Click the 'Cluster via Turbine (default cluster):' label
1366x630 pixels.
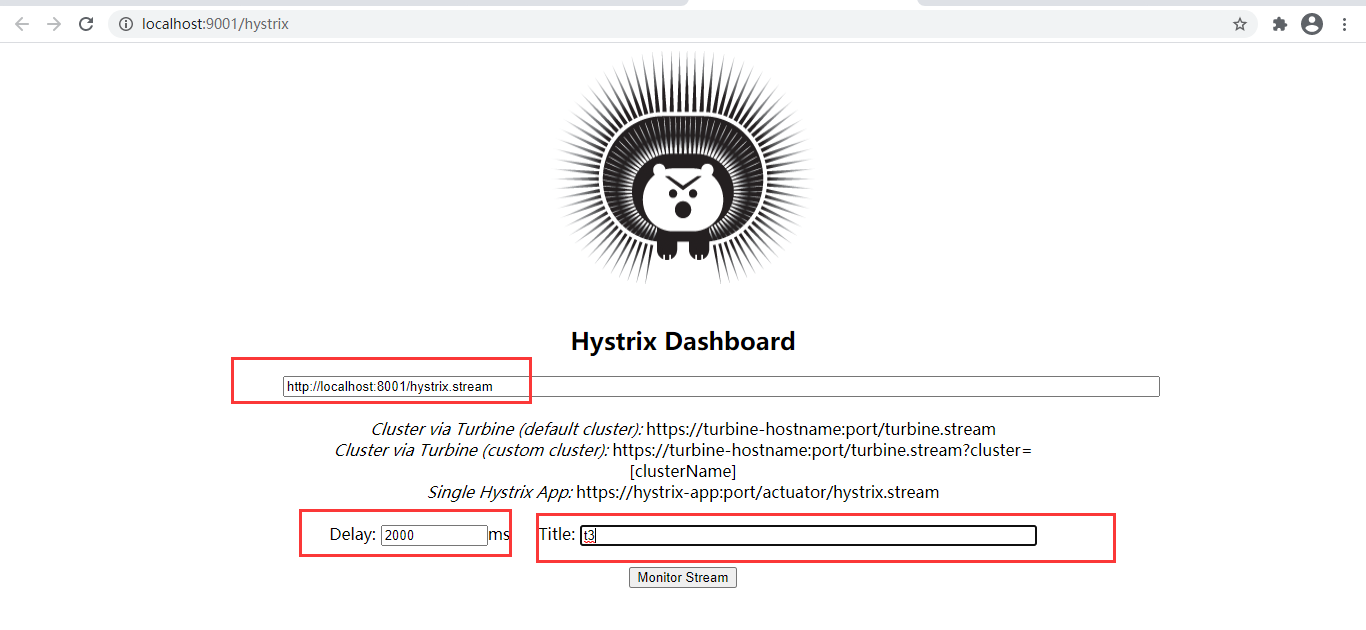pos(507,429)
